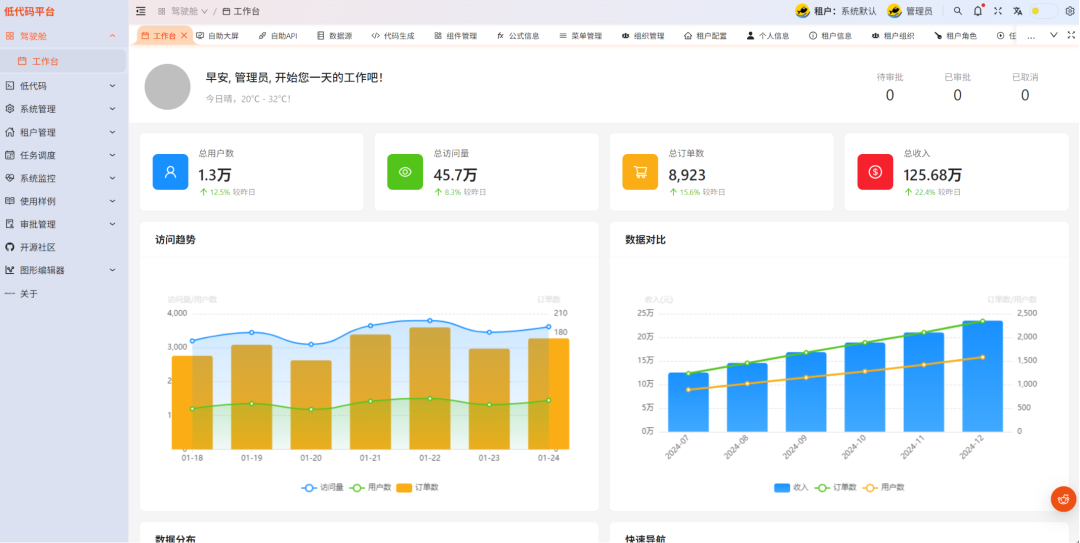Expand the 系统管理 sidebar menu
The image size is (1080, 543).
pyautogui.click(x=63, y=109)
